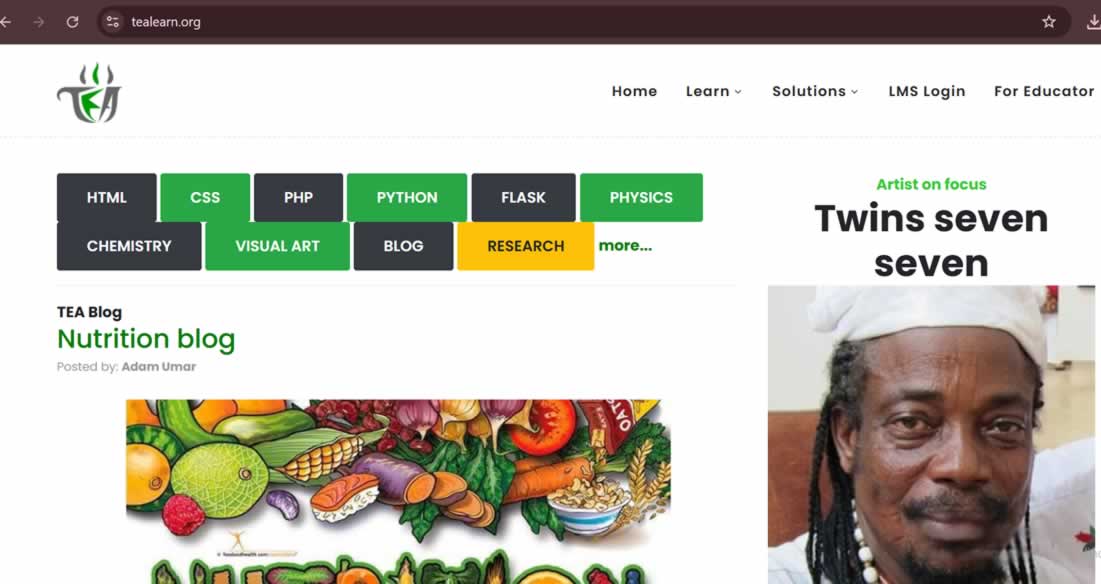
Task: Reload the page with refresh icon
Action: [72, 22]
